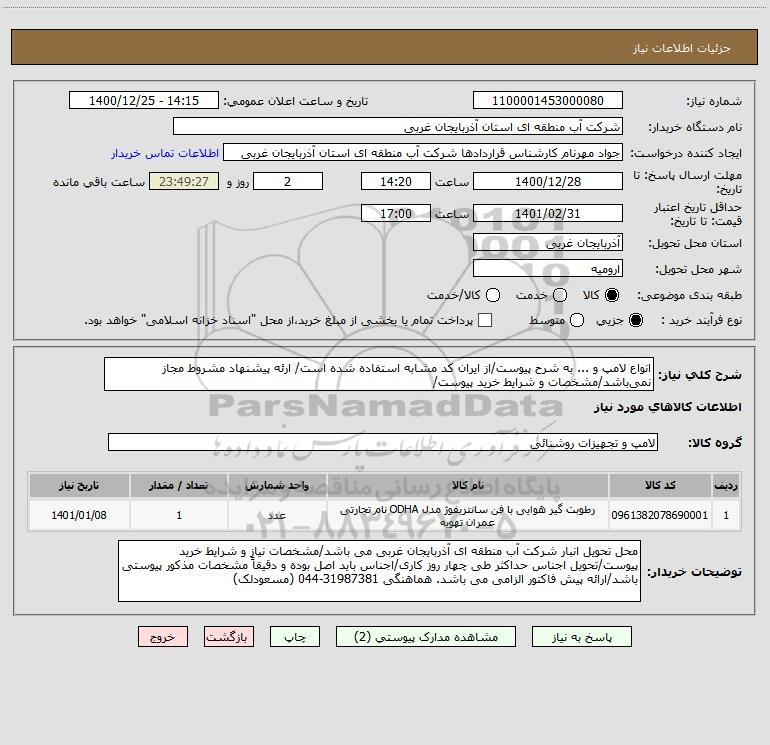Select the خدمت radio button
This screenshot has height=745, width=770.
coord(560,295)
